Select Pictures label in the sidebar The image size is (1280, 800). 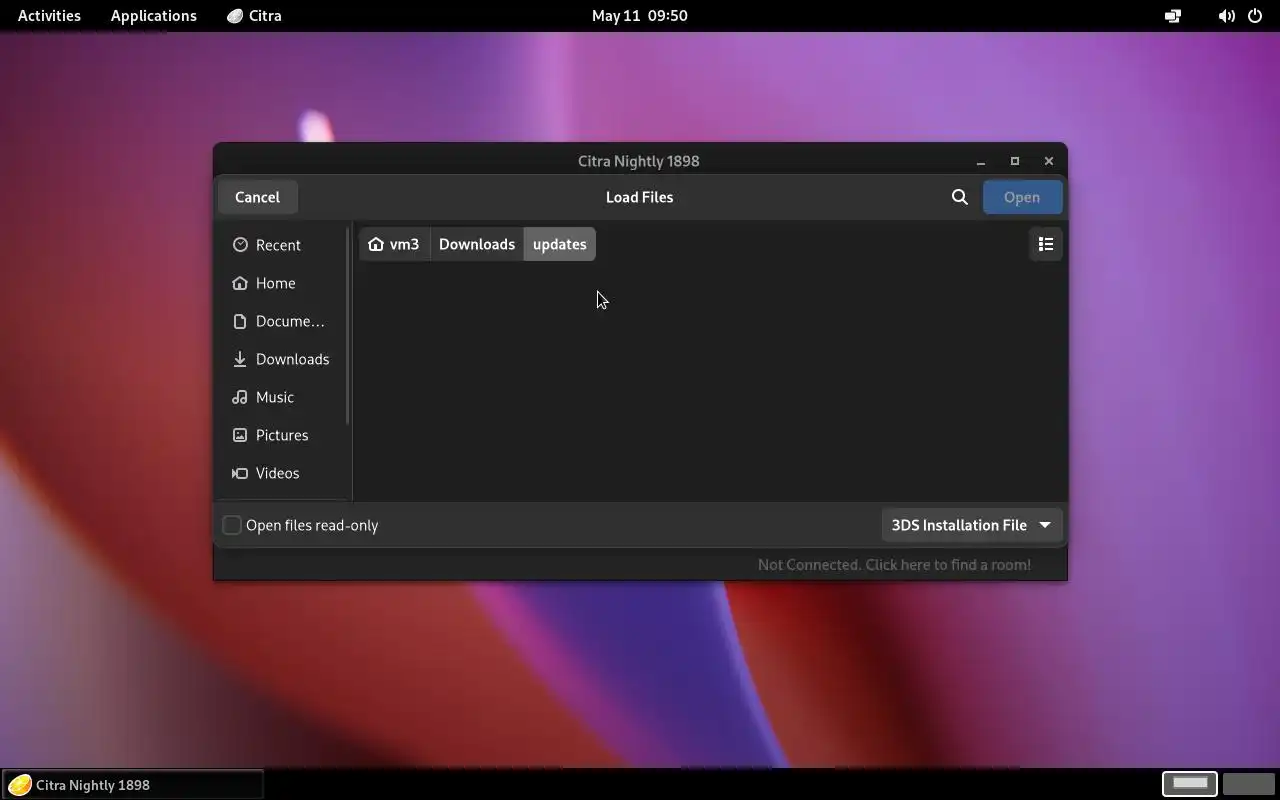pos(282,435)
